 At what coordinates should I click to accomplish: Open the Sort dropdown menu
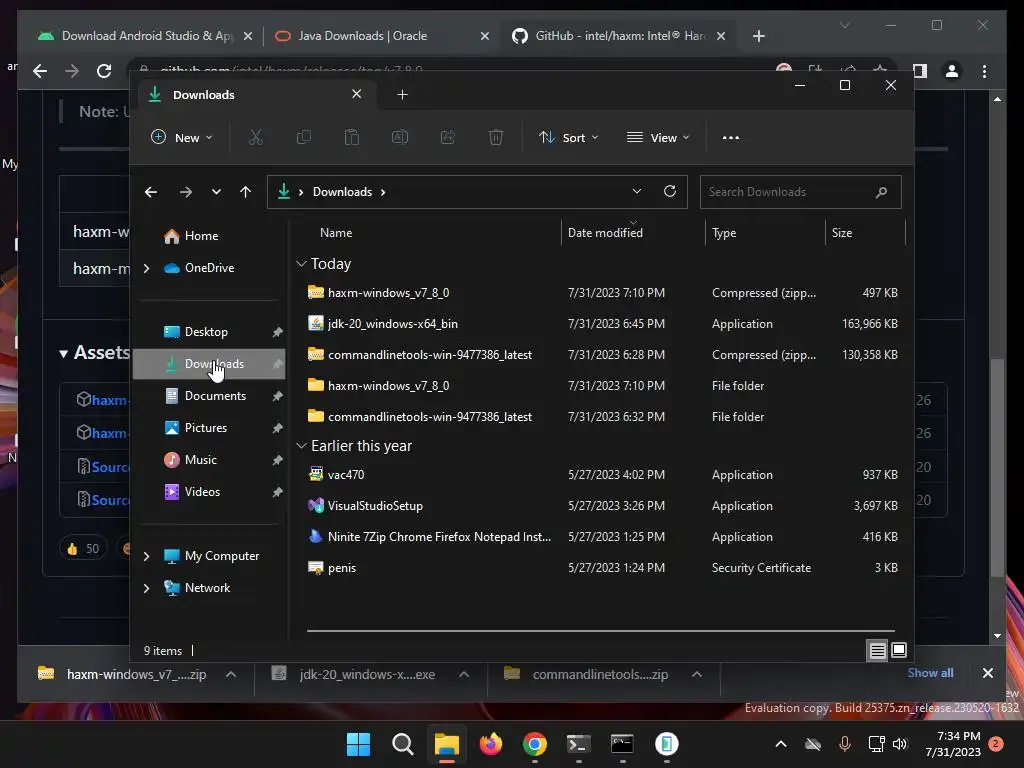569,138
